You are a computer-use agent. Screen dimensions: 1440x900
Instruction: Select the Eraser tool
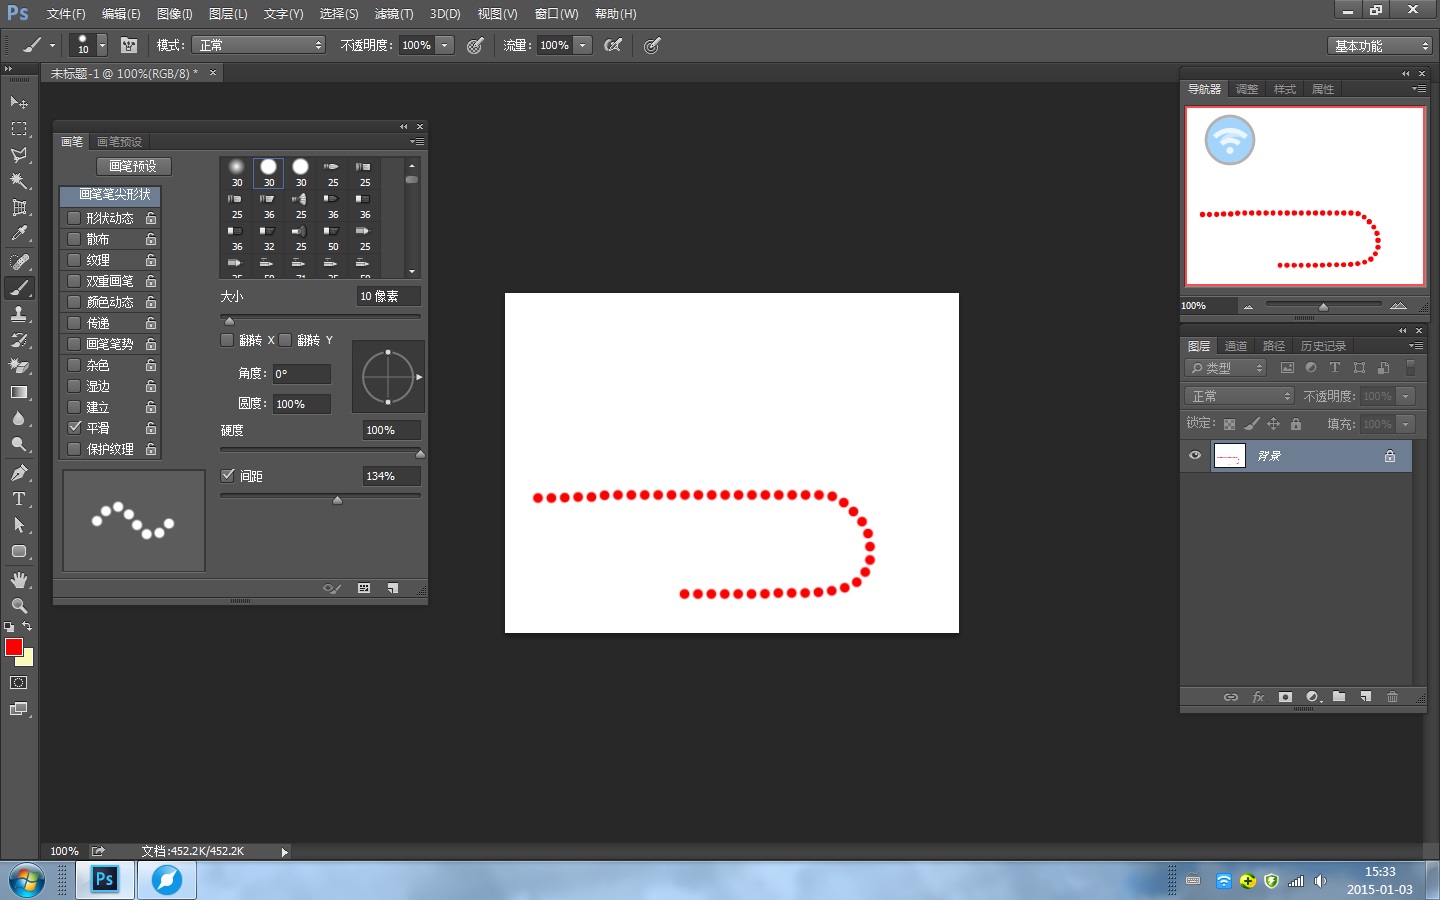pos(19,366)
